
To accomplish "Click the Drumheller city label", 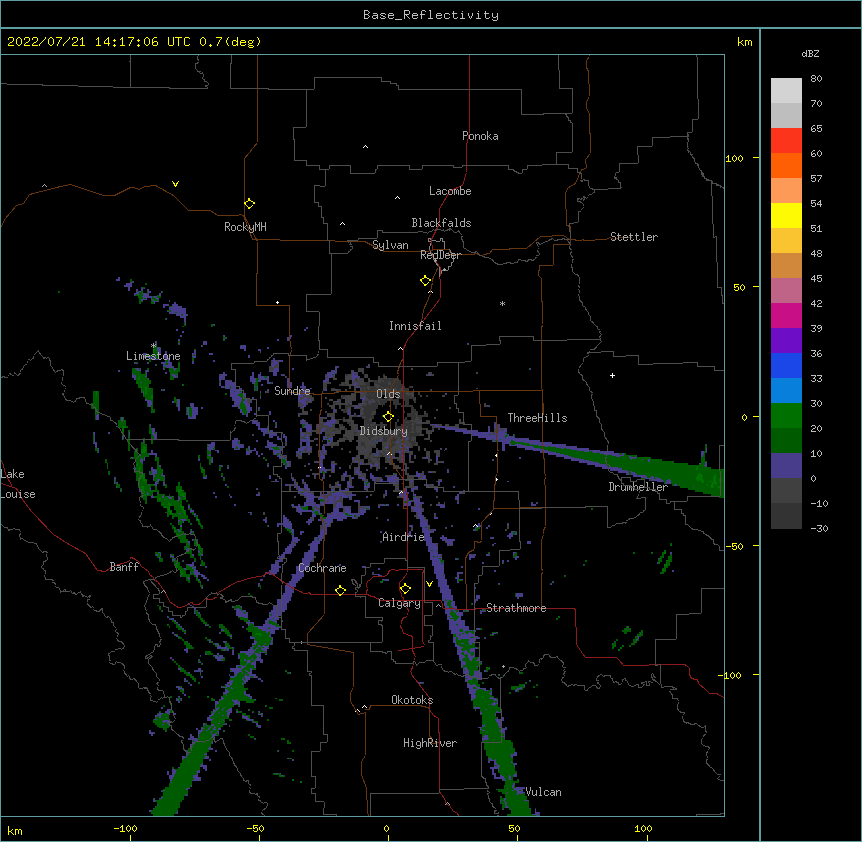I will pos(638,487).
